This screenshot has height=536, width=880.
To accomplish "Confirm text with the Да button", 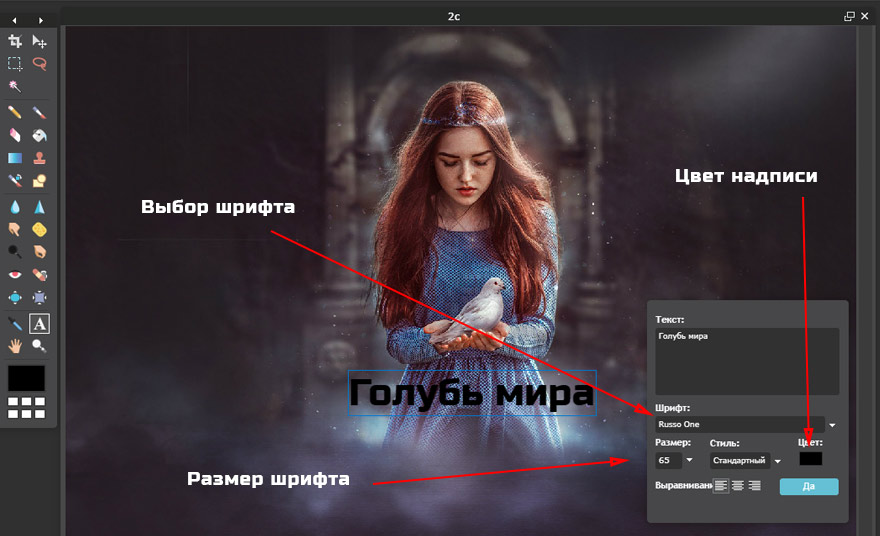I will tap(808, 487).
